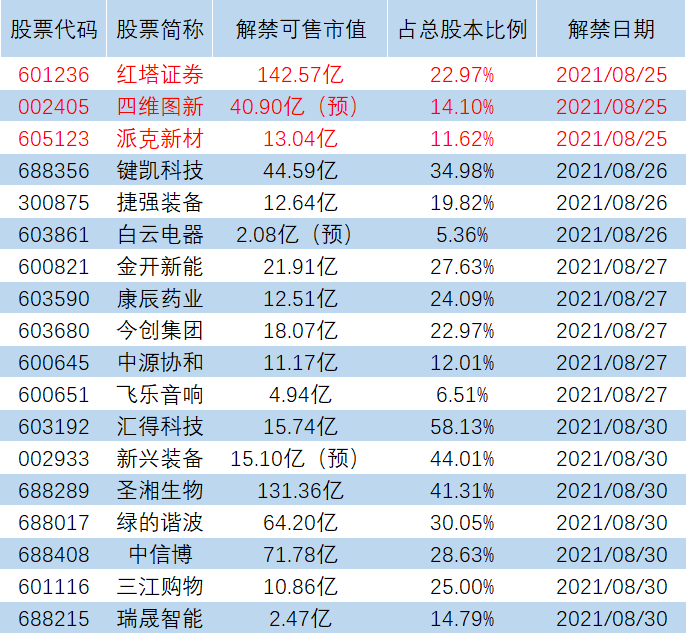Screen dimensions: 686x634
Task: Click the 股票简称 column header
Action: pyautogui.click(x=160, y=29)
